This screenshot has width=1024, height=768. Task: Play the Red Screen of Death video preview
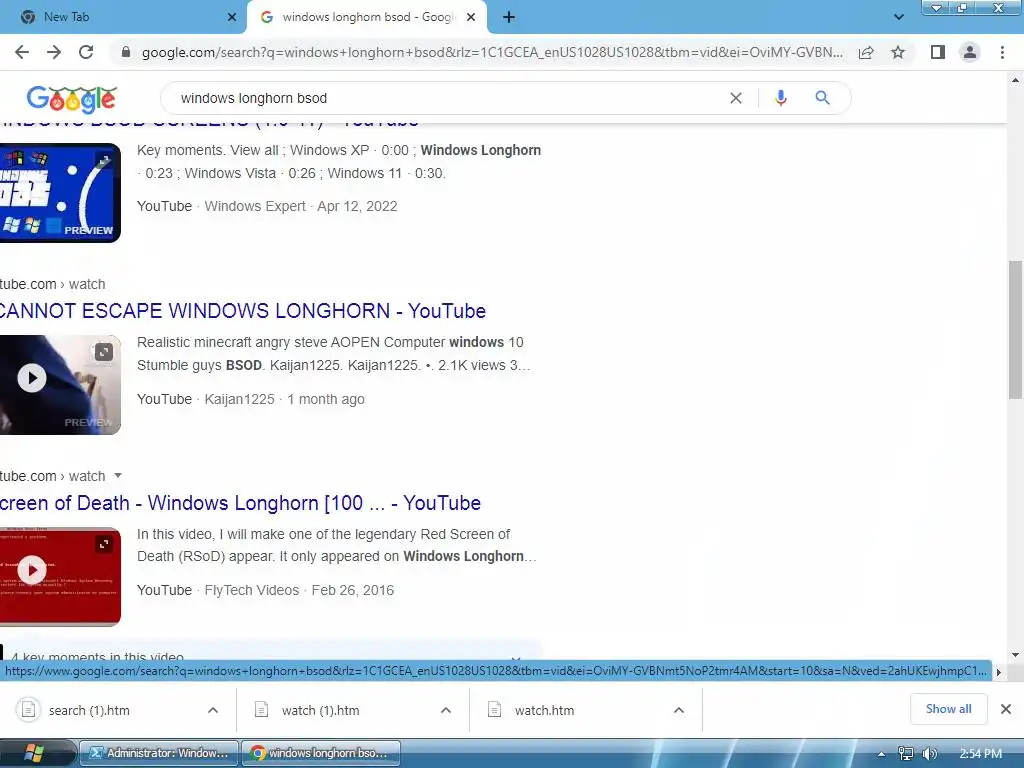(32, 569)
